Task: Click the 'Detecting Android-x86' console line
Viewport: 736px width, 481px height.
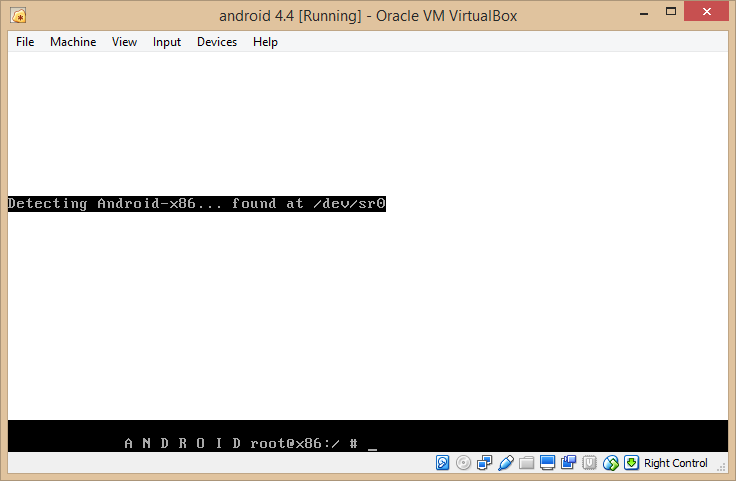Action: point(197,204)
